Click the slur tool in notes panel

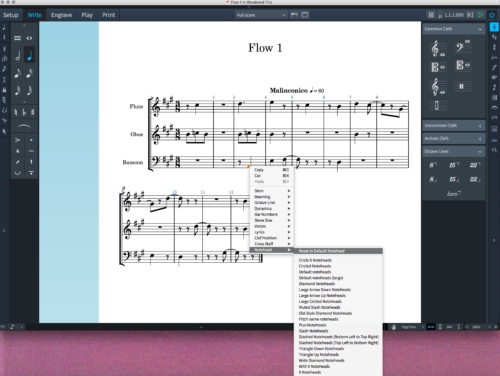(24, 126)
